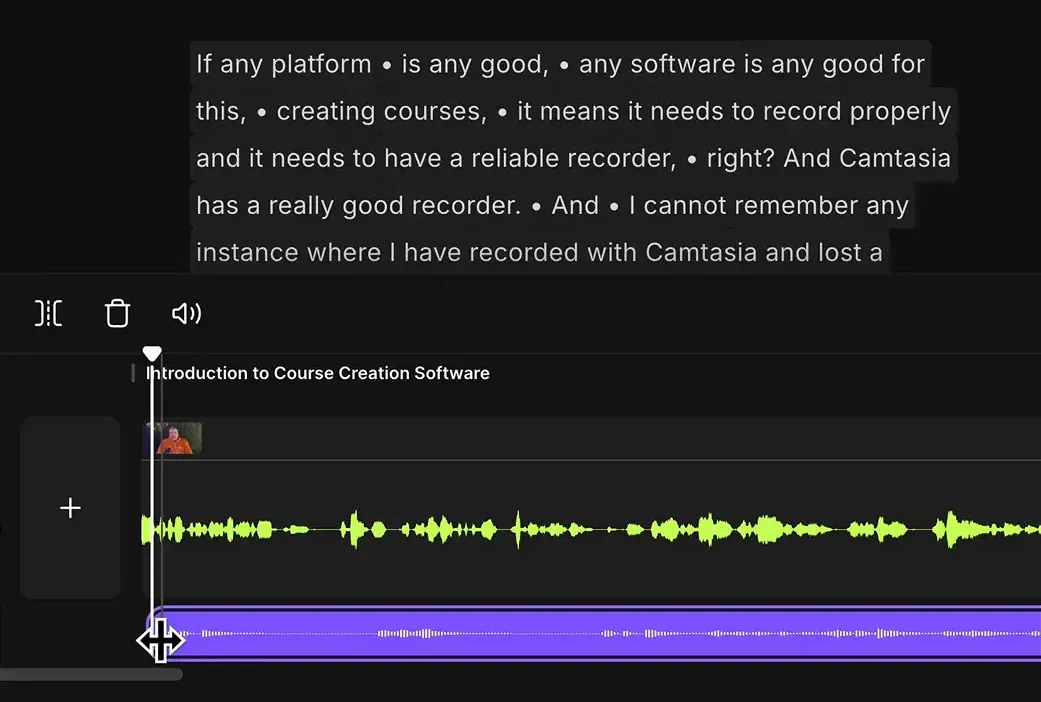Click the trash icon to remove selection
Screen dimensions: 1041x702
point(117,313)
